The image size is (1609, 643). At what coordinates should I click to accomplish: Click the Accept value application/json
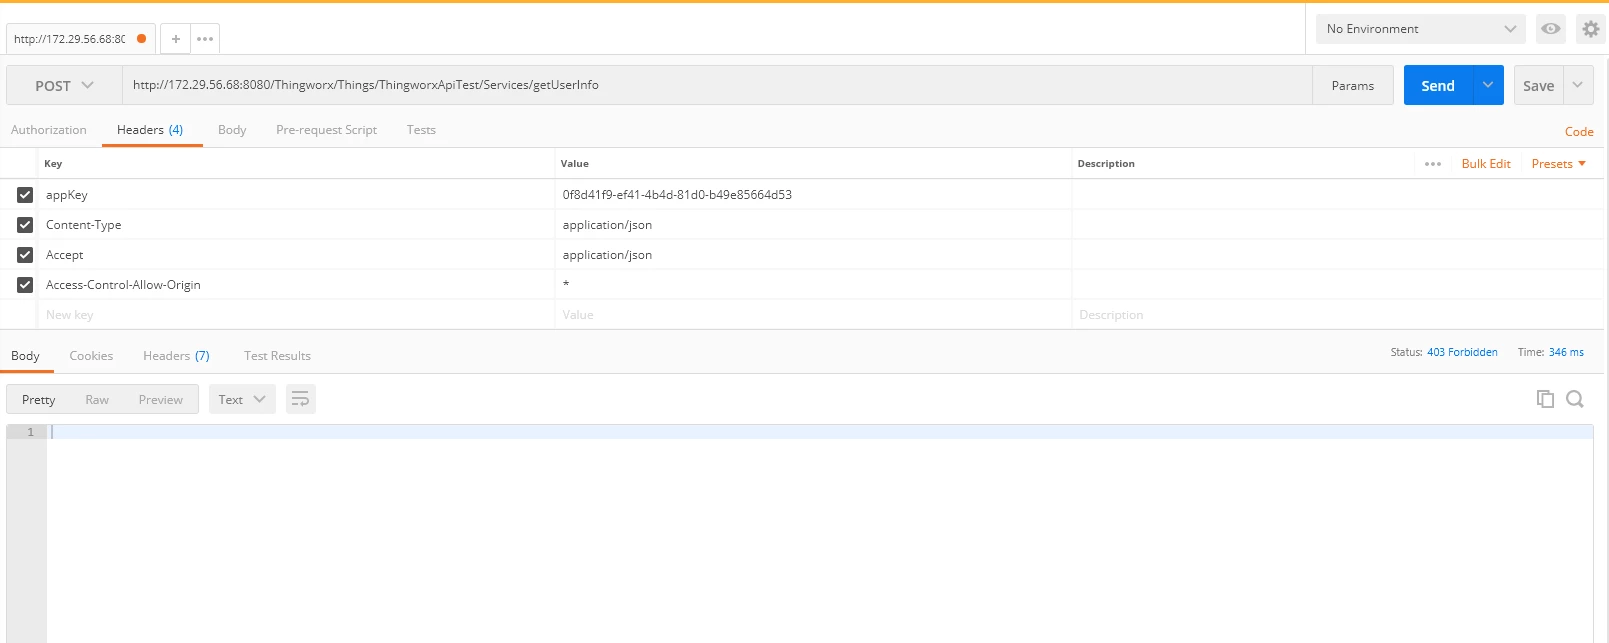pyautogui.click(x=607, y=255)
